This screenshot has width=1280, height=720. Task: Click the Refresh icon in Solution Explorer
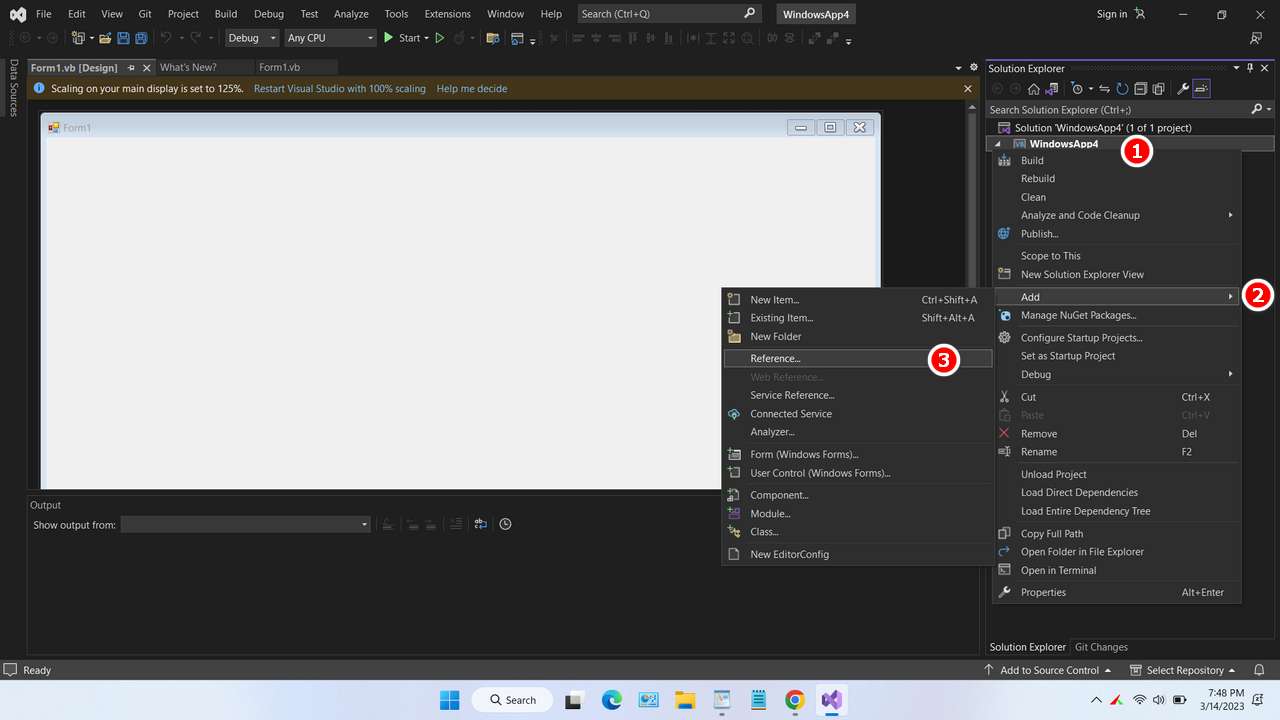pos(1122,89)
